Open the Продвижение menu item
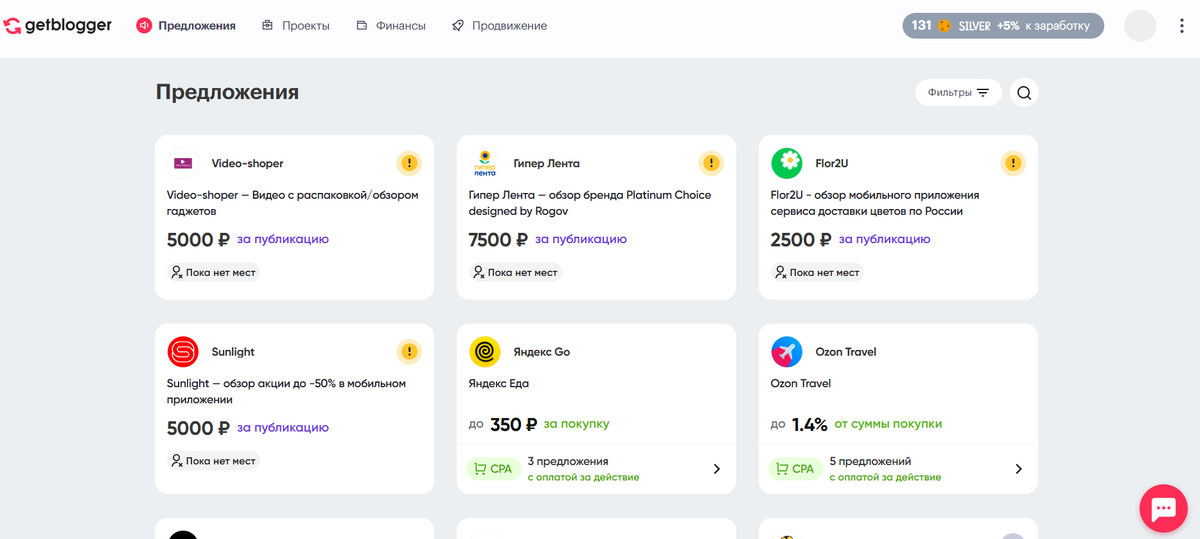Screen dimensions: 1200x539 (499, 26)
